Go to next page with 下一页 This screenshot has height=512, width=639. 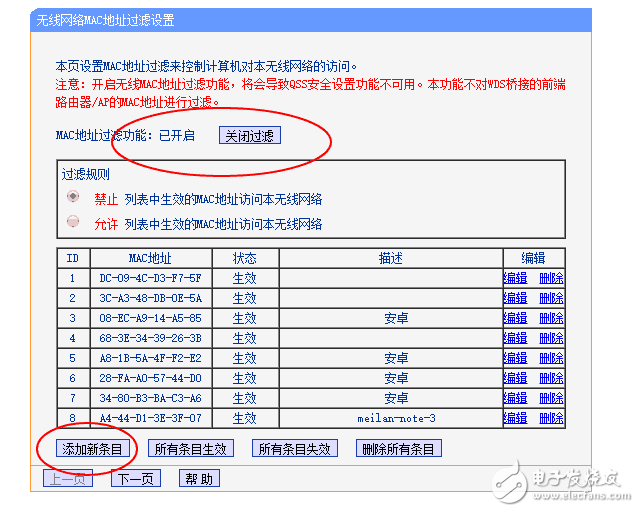click(x=136, y=479)
